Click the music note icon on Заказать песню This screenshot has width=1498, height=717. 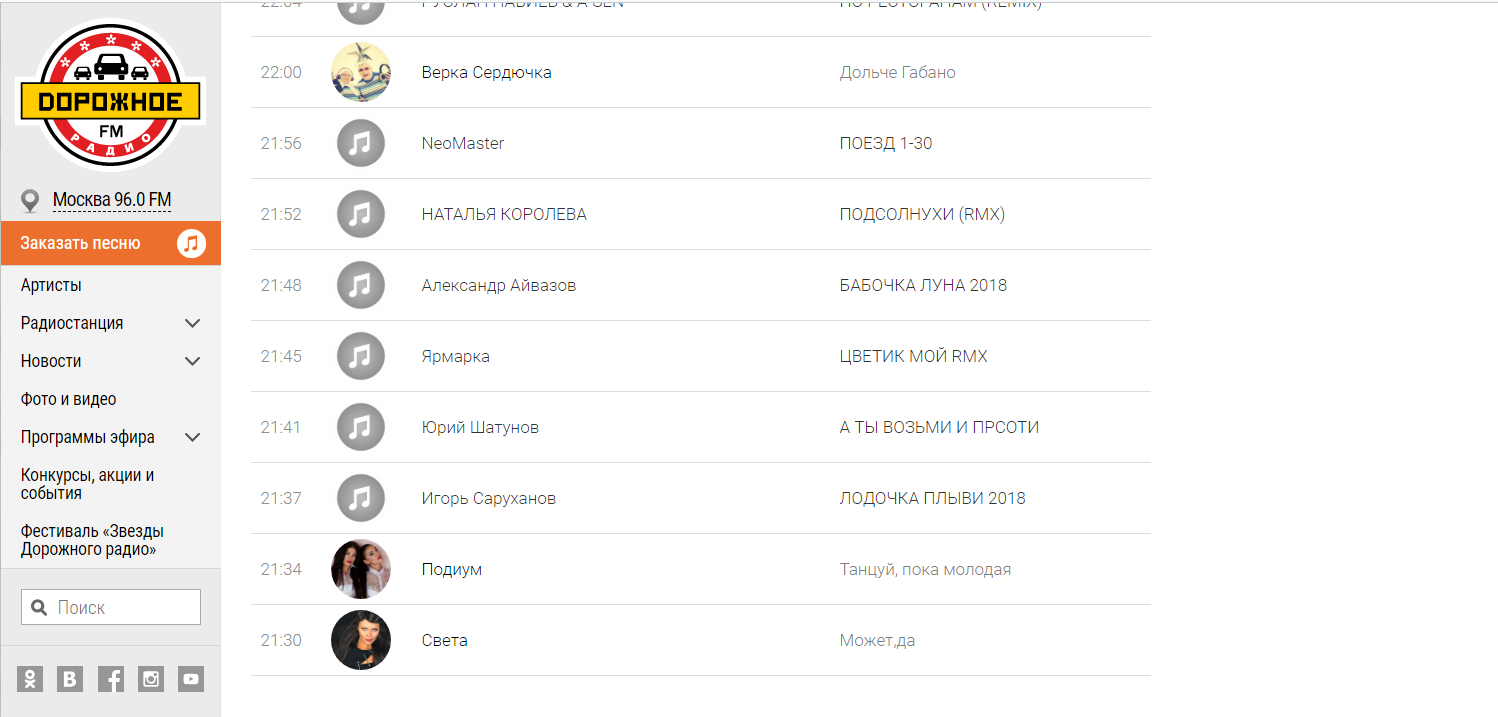pyautogui.click(x=192, y=243)
